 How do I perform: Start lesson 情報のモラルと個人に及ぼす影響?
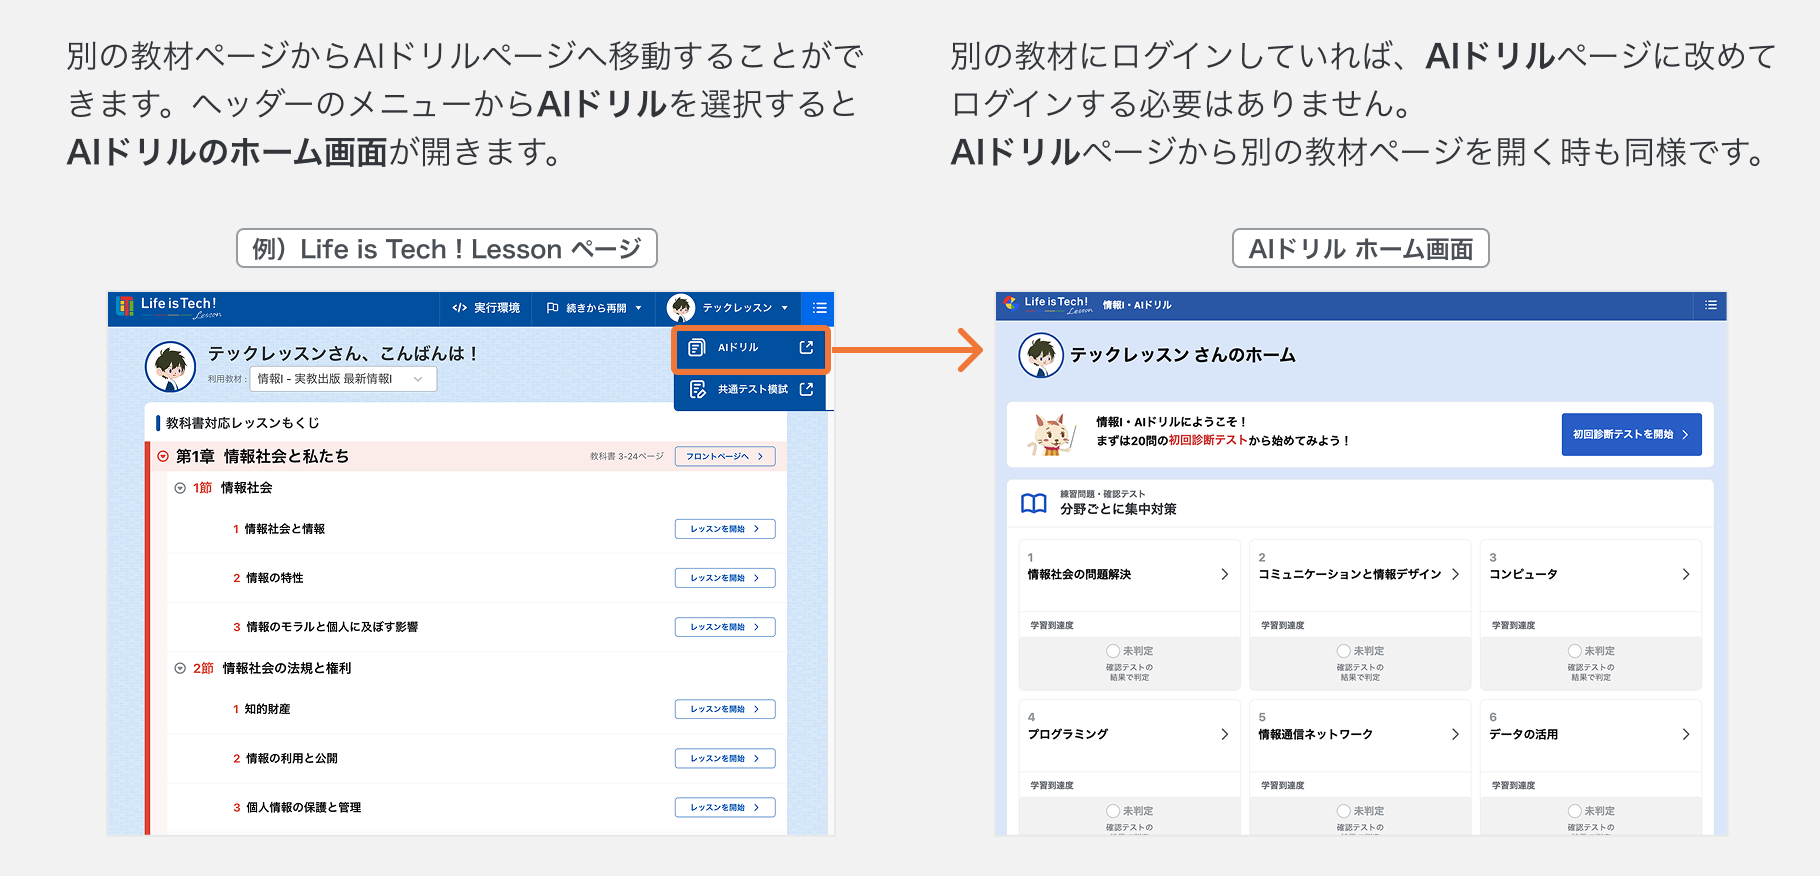[x=725, y=627]
